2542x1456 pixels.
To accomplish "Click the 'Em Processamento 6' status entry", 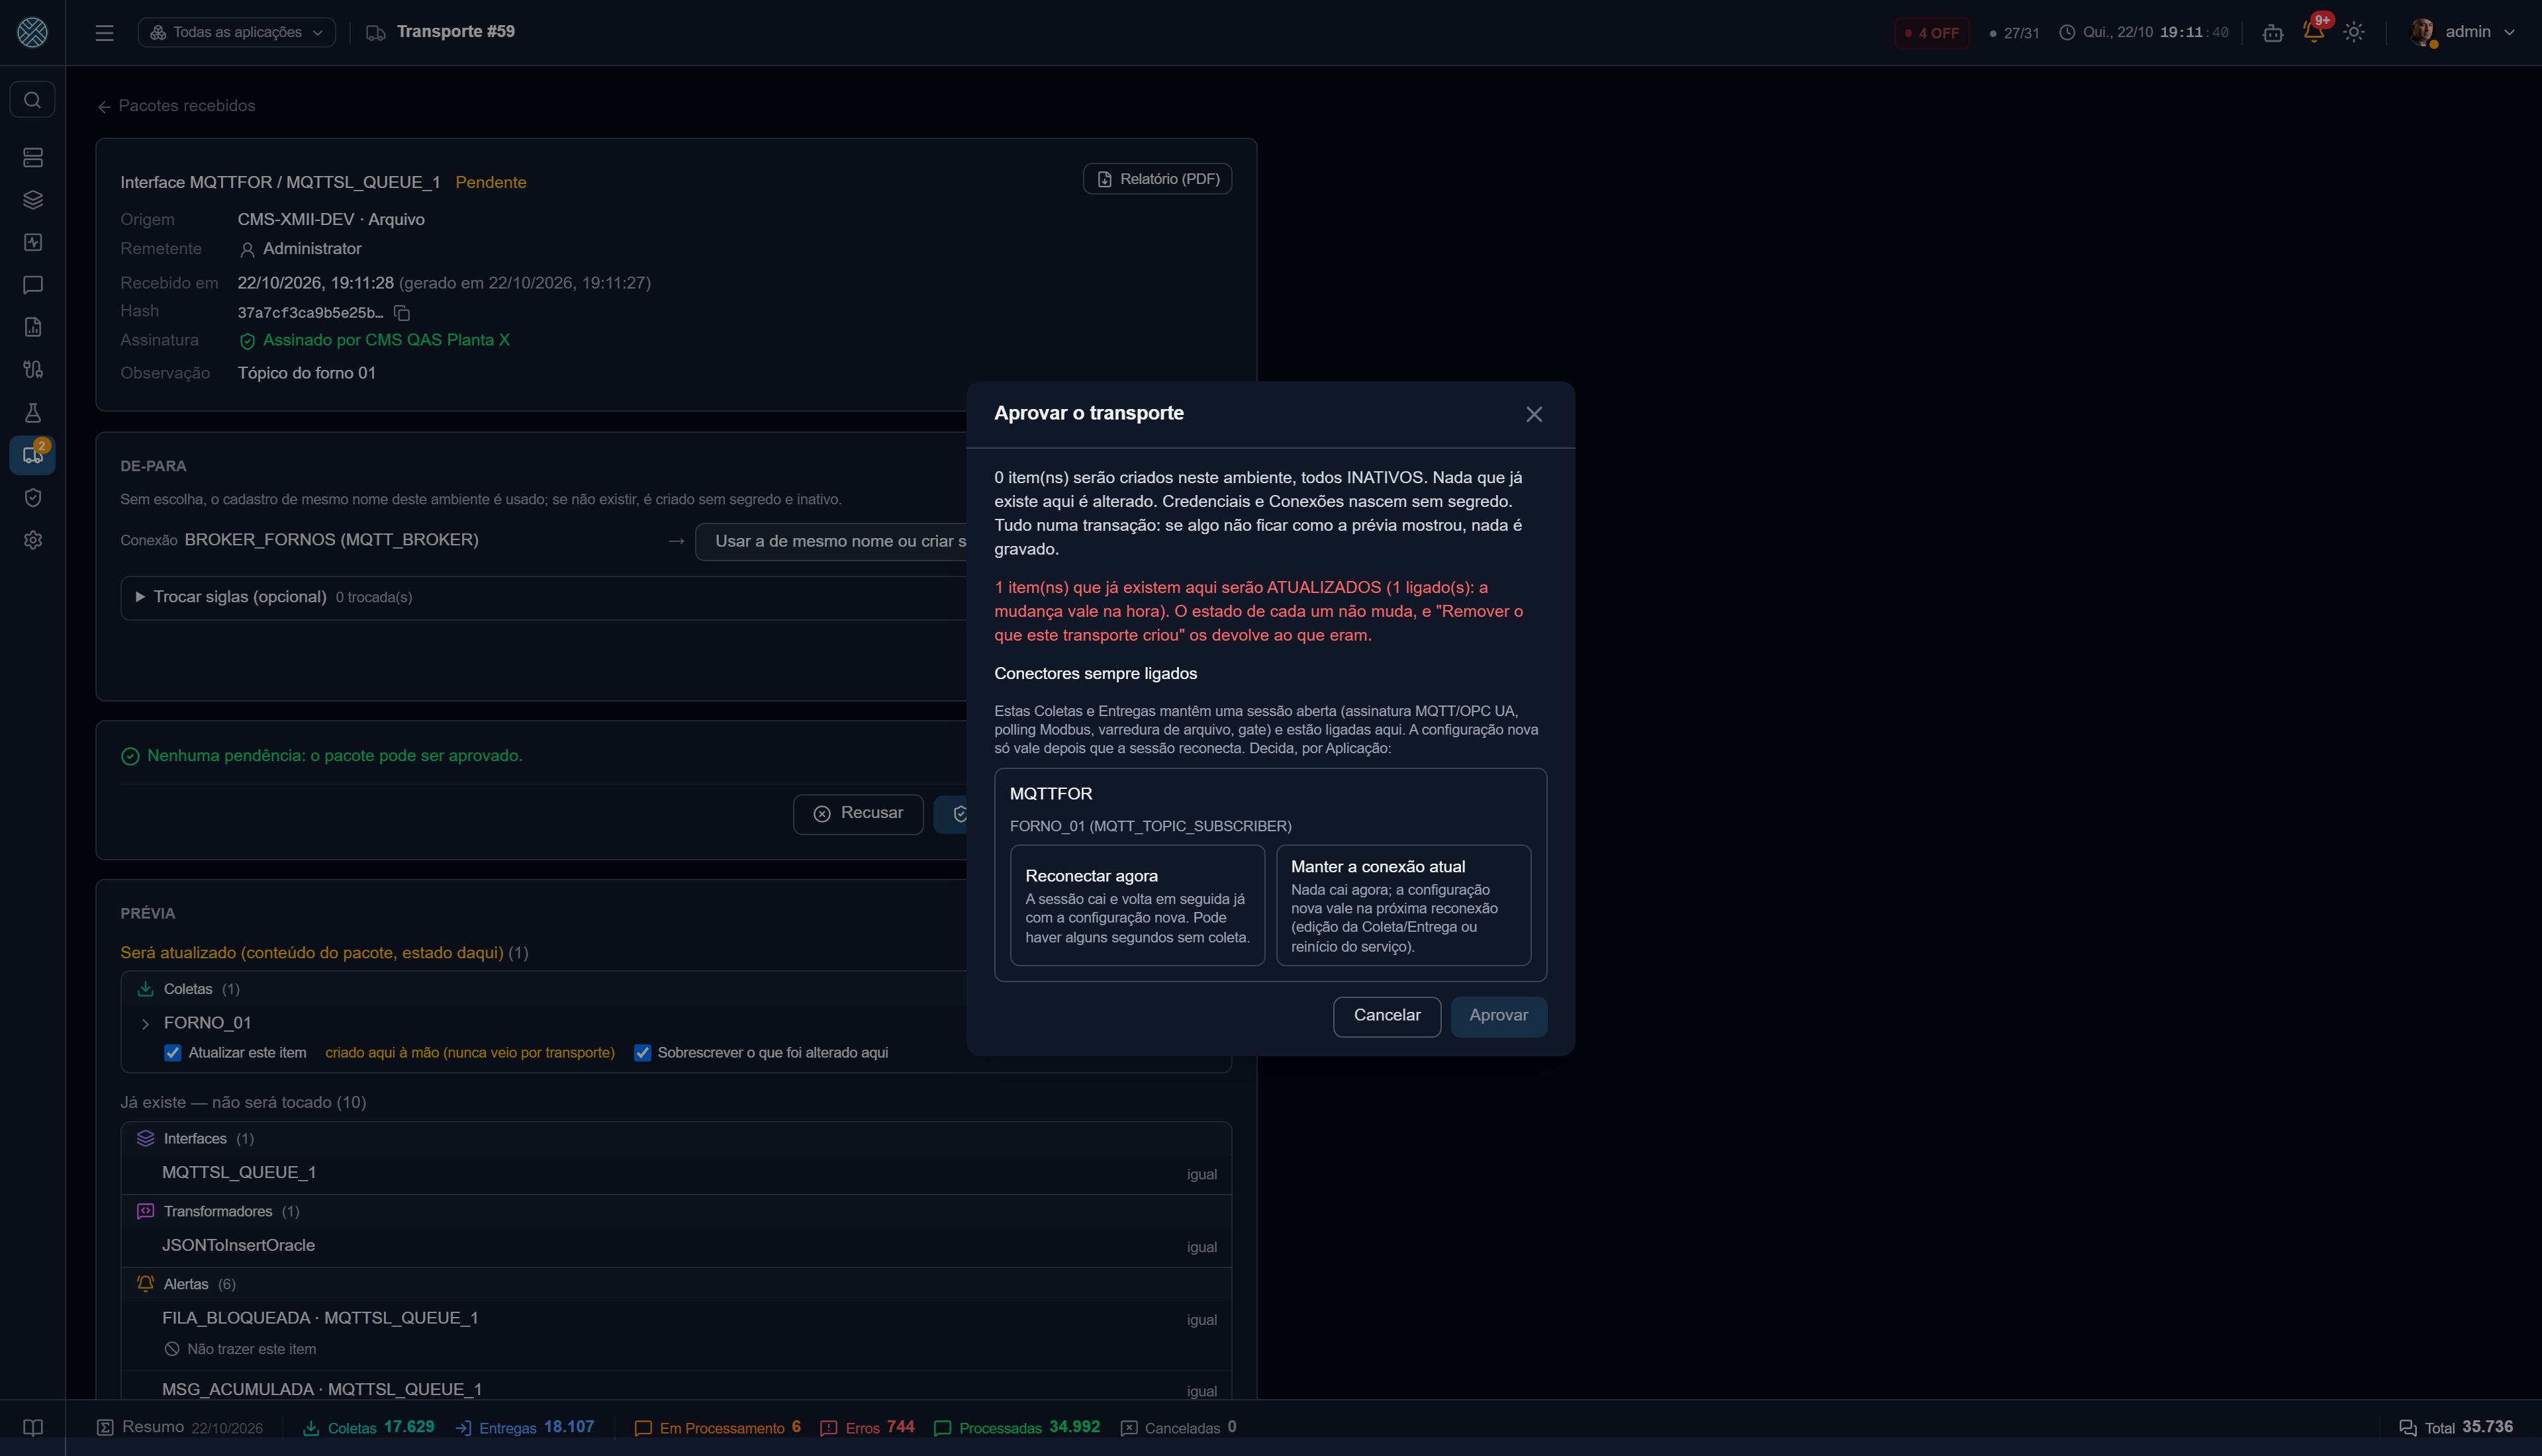I will point(717,1427).
